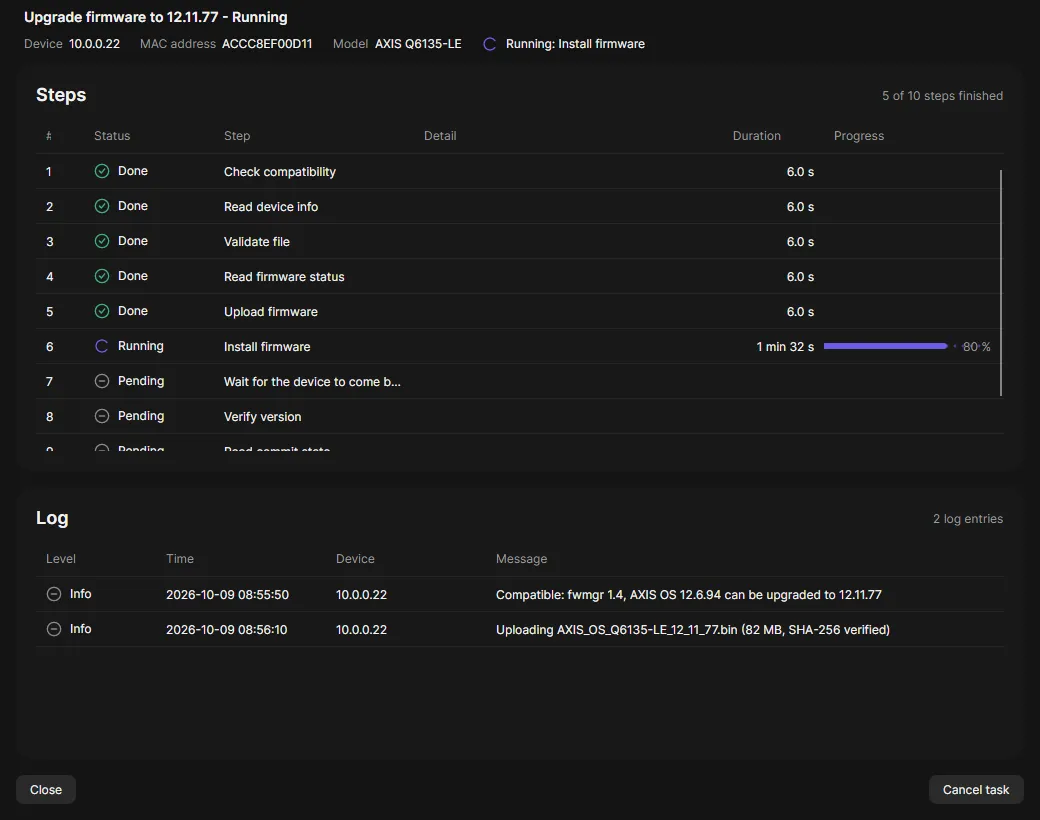The height and width of the screenshot is (820, 1040).
Task: Click the Pending icon for Verify version
Action: (101, 416)
